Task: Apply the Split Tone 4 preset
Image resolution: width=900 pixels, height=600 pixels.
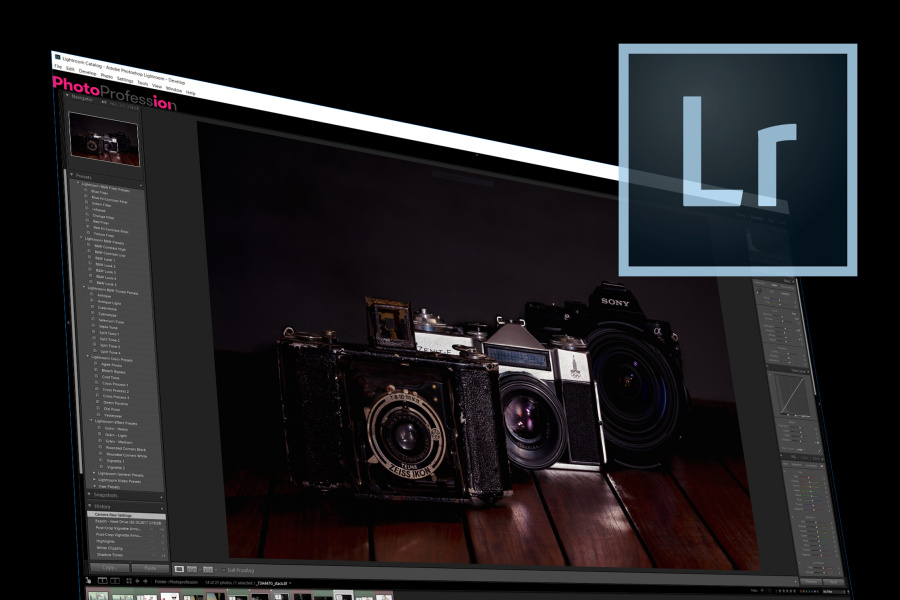Action: click(110, 353)
